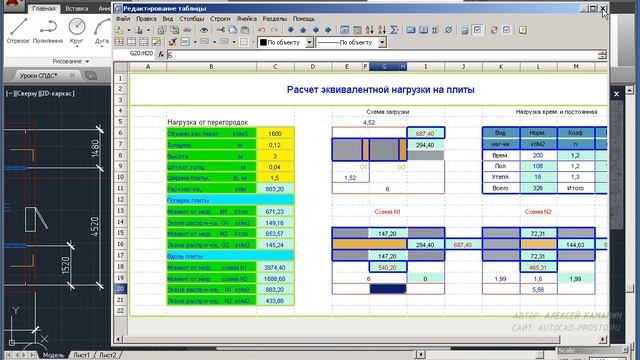Open the linetype По объекту dropdown arrow

click(x=382, y=42)
